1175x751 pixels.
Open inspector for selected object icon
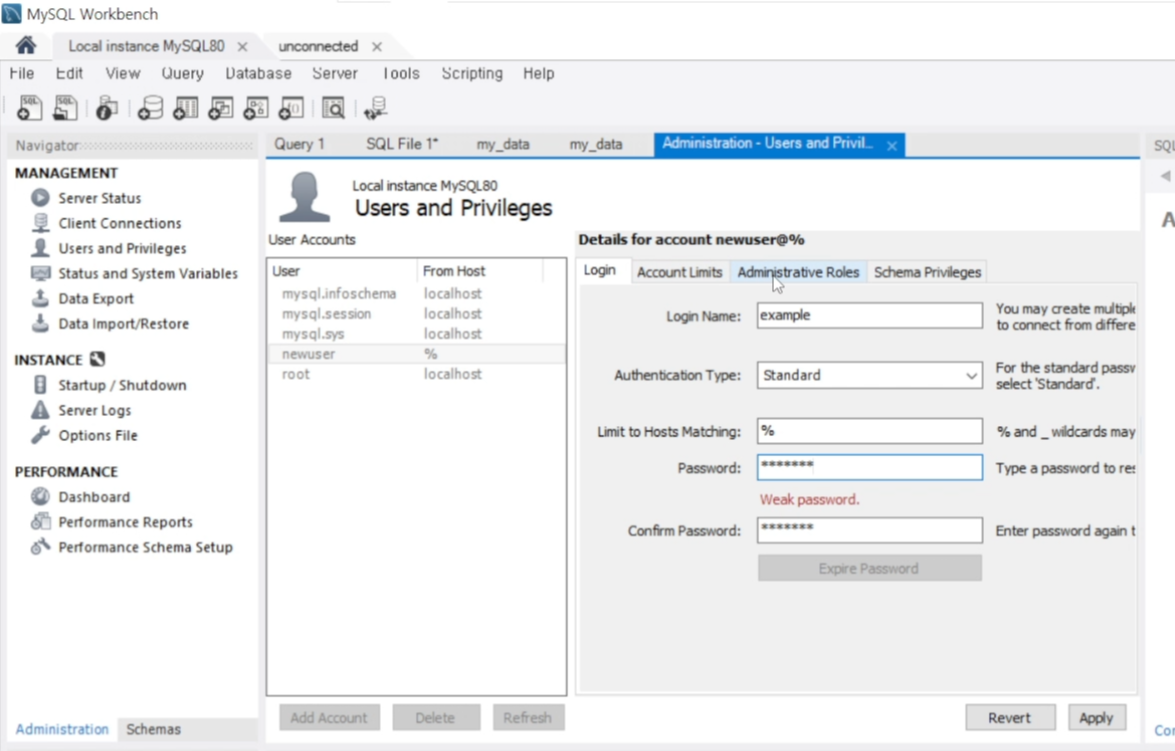click(x=106, y=108)
